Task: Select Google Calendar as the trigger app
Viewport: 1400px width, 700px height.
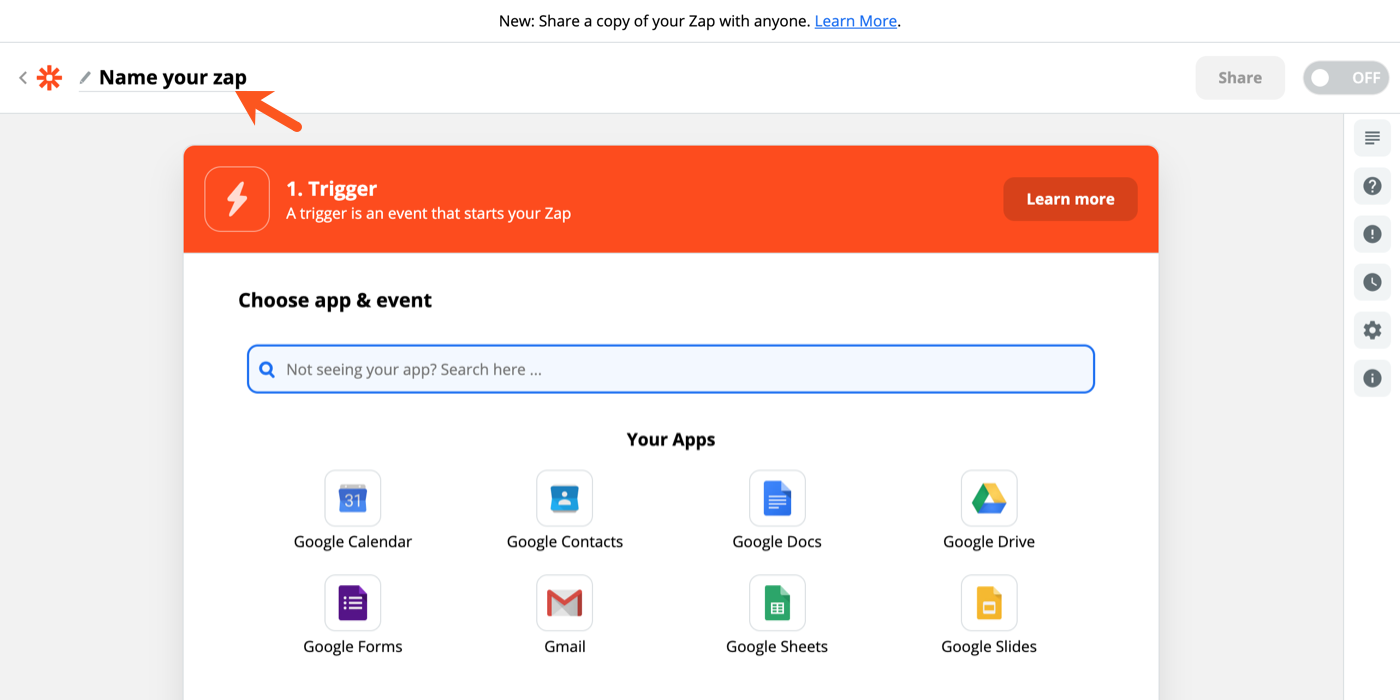Action: 352,498
